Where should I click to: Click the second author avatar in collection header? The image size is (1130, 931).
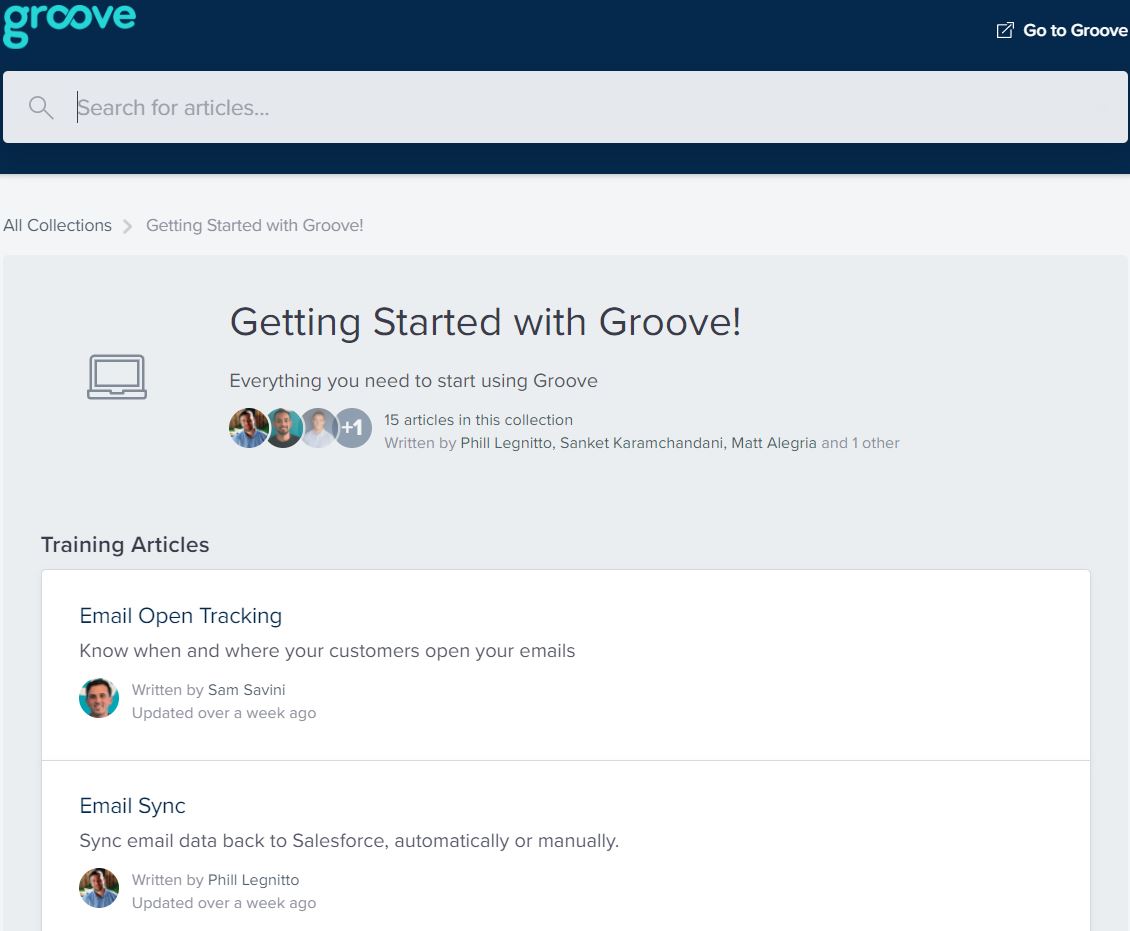click(x=285, y=428)
